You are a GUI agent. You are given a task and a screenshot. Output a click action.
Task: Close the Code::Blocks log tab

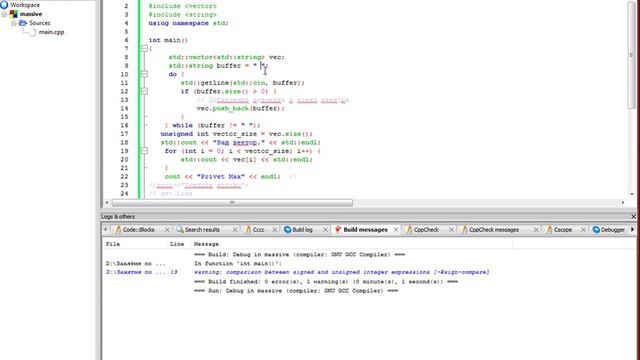(167, 230)
